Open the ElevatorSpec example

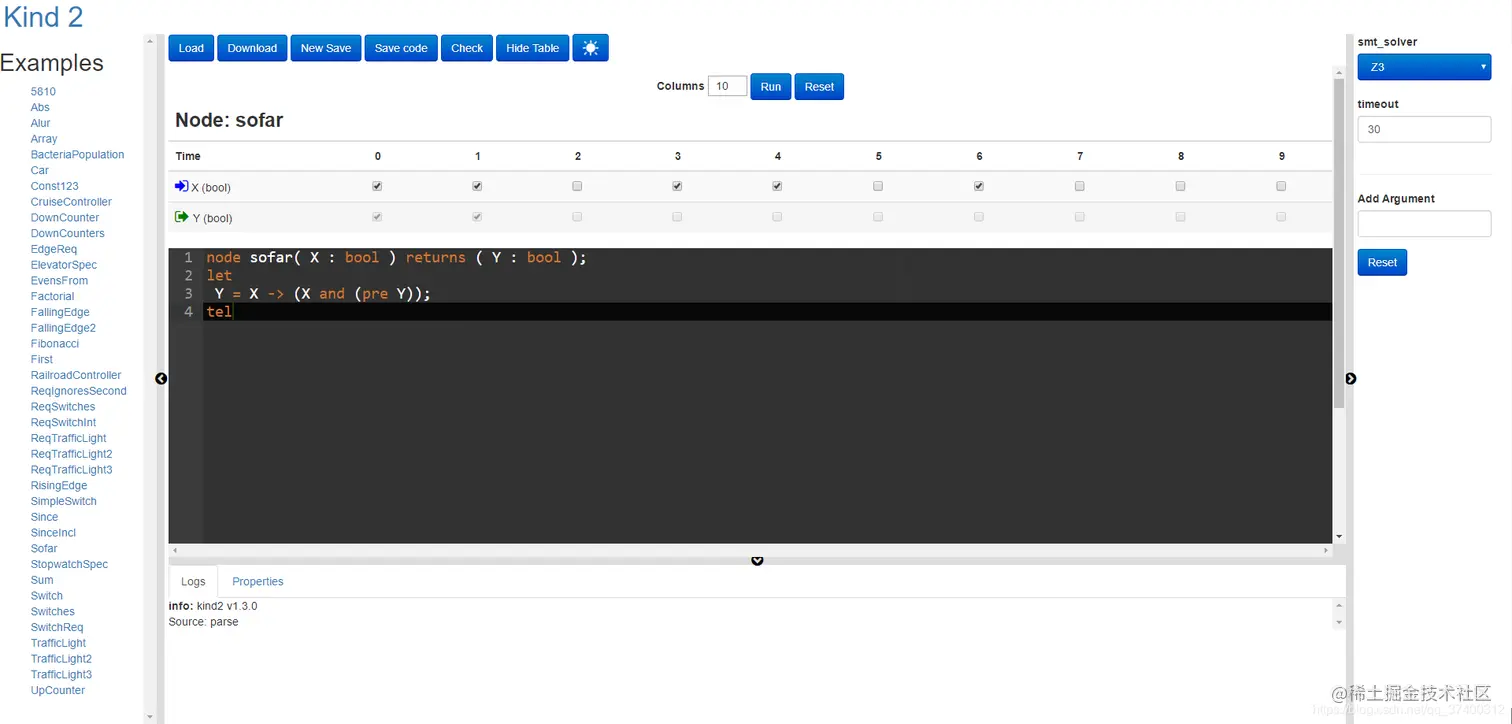click(64, 265)
